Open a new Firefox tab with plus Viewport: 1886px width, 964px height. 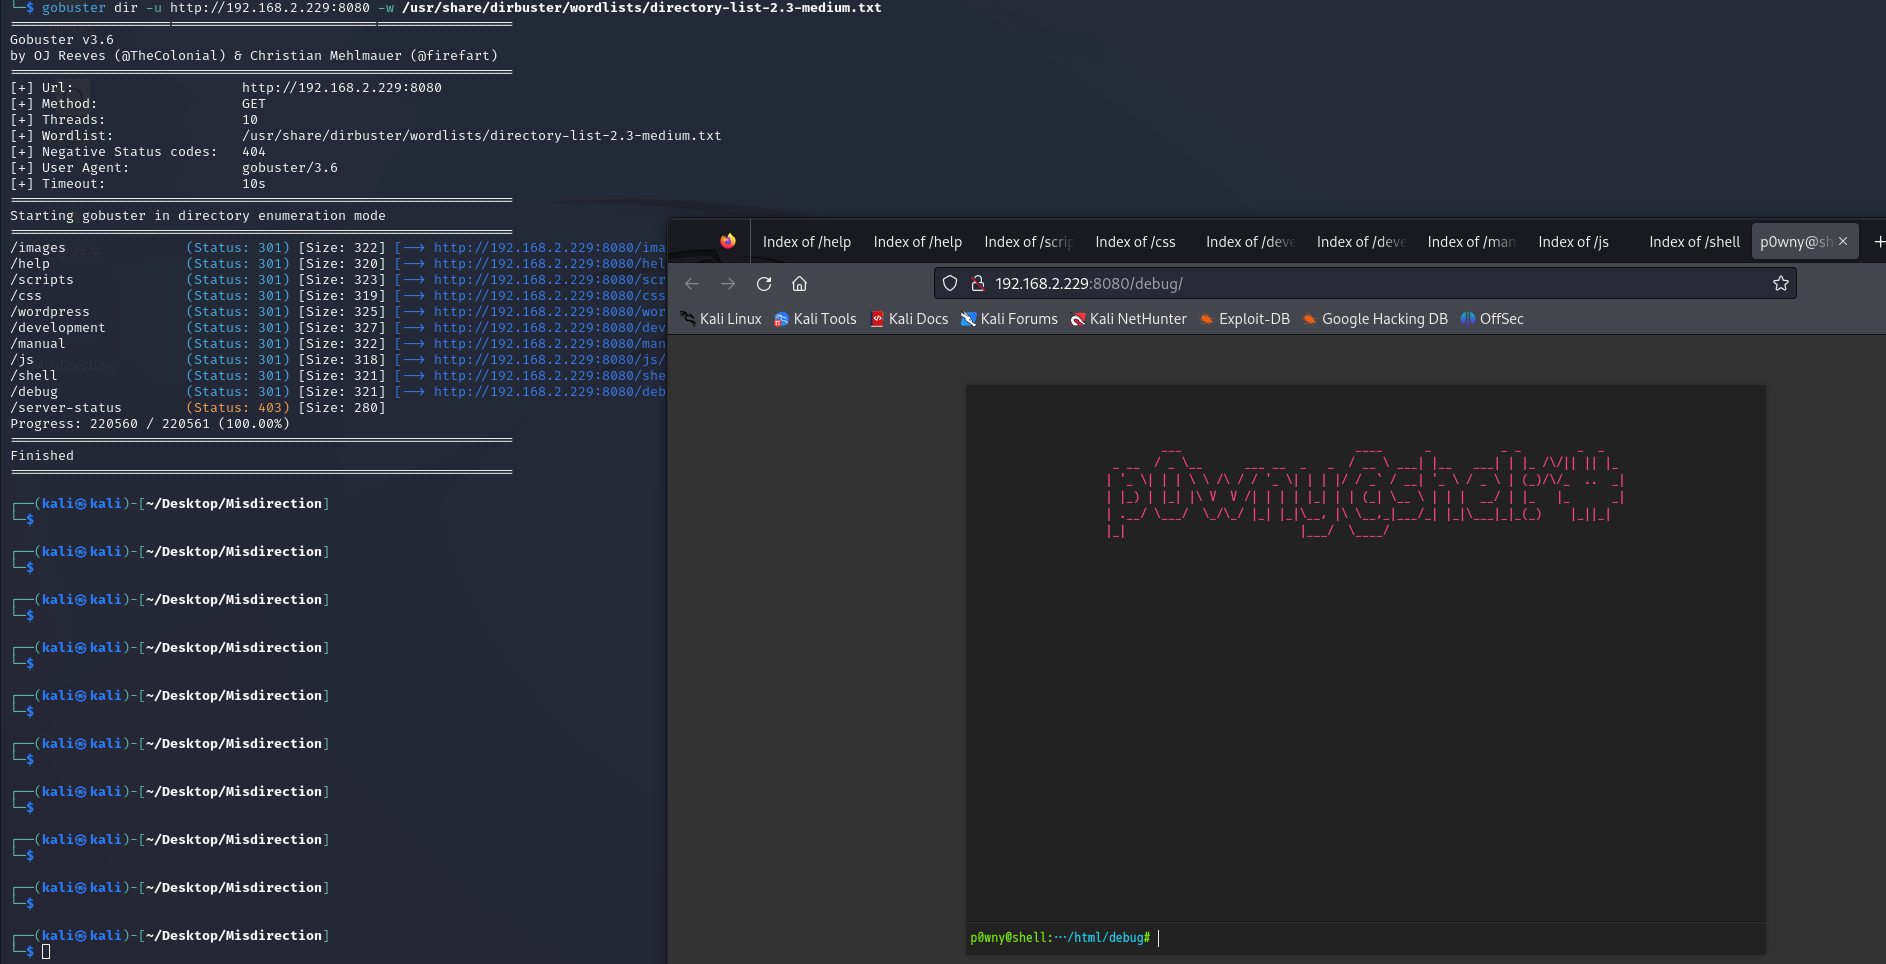click(x=1878, y=242)
